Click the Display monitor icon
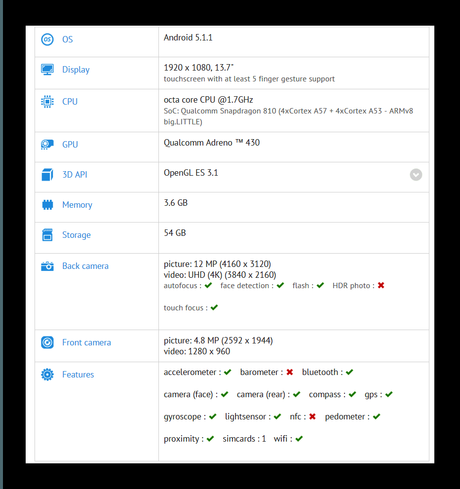460x489 pixels. [x=47, y=69]
